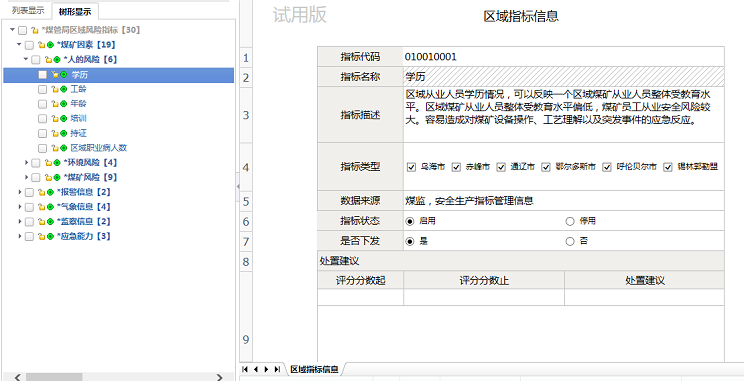The width and height of the screenshot is (744, 381).
Task: Select the 树形显示 tab
Action: coord(74,11)
